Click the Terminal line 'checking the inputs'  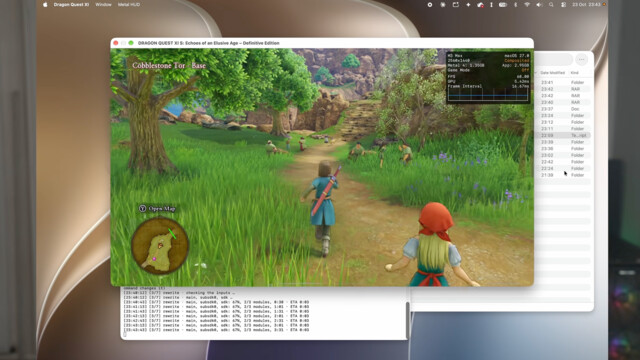pos(180,293)
